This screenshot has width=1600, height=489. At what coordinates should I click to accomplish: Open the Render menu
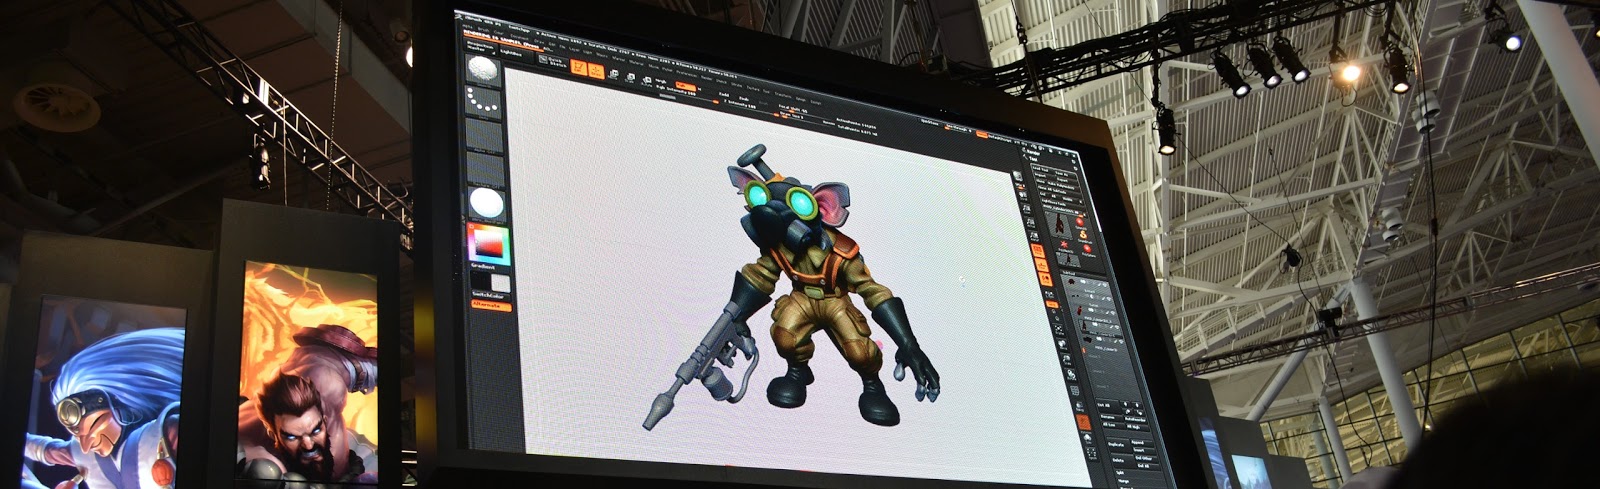tap(706, 78)
